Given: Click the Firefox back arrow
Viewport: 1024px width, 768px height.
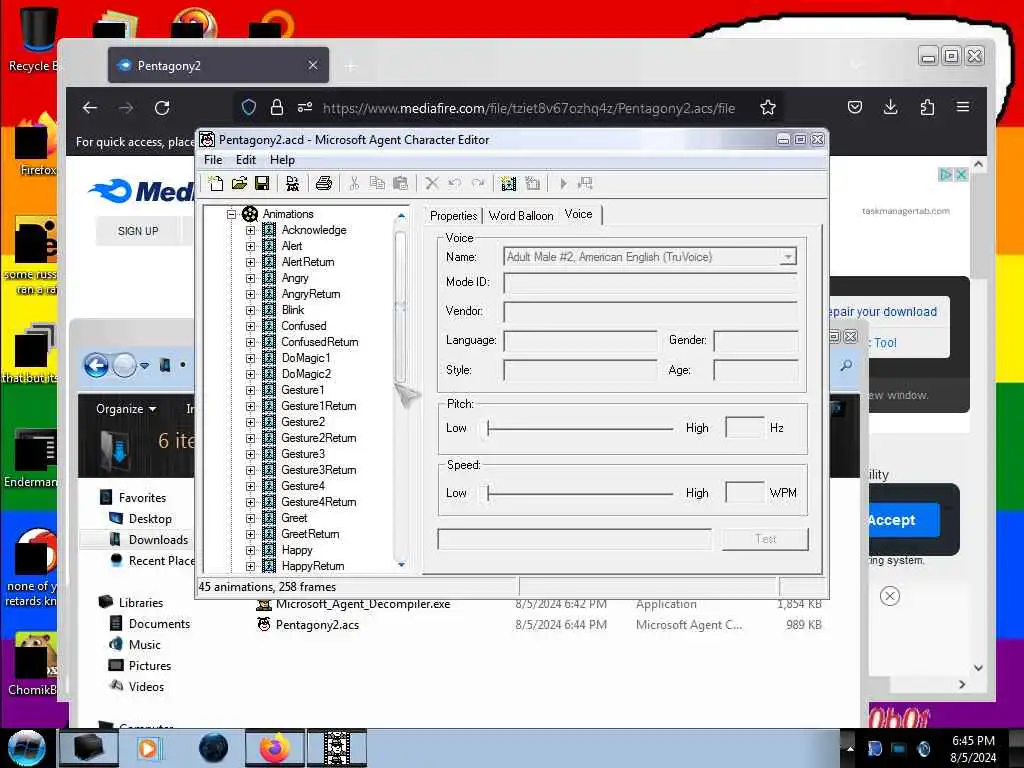Looking at the screenshot, I should (x=90, y=108).
